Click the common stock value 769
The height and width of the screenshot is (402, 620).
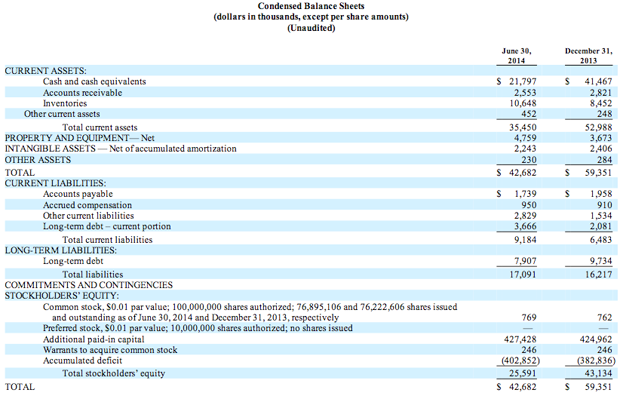[529, 318]
